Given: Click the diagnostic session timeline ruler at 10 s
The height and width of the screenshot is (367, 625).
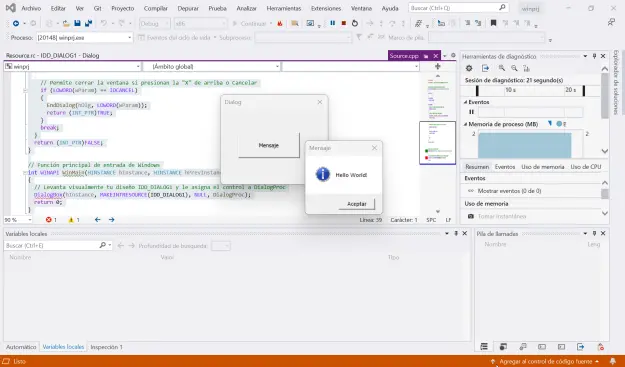Looking at the screenshot, I should [x=511, y=90].
